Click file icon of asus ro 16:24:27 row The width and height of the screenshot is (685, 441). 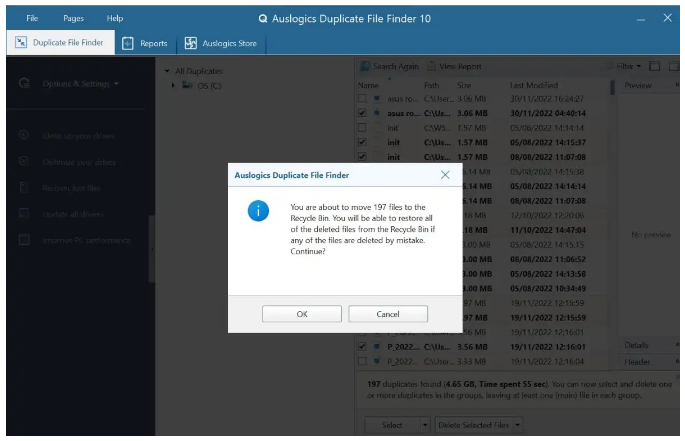[377, 99]
